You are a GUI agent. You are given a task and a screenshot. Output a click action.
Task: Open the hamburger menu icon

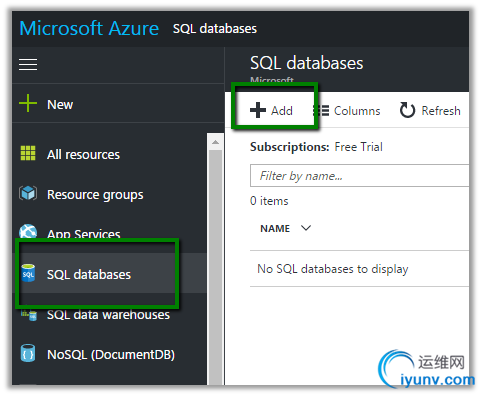coord(28,64)
